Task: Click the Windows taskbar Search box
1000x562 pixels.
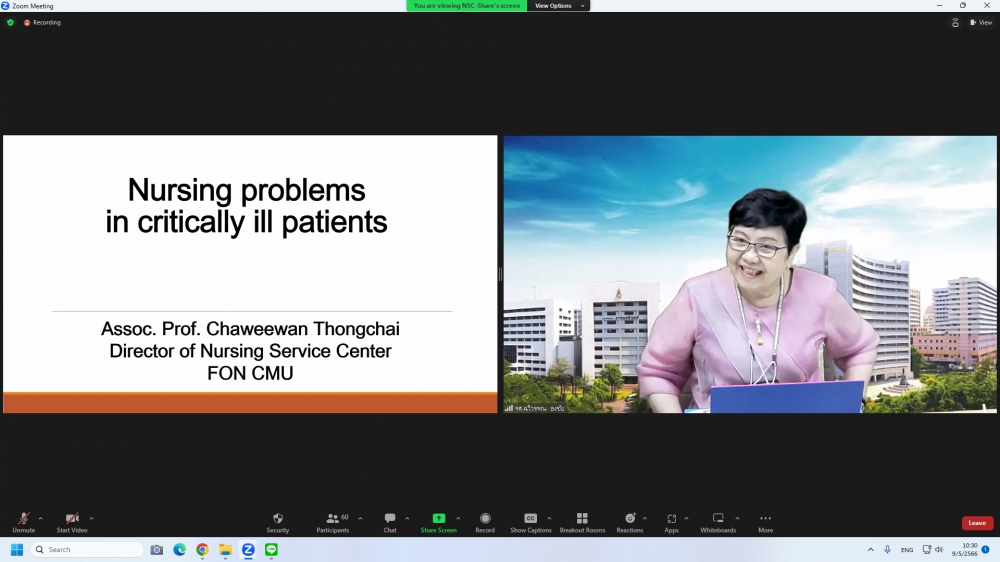Action: click(88, 550)
